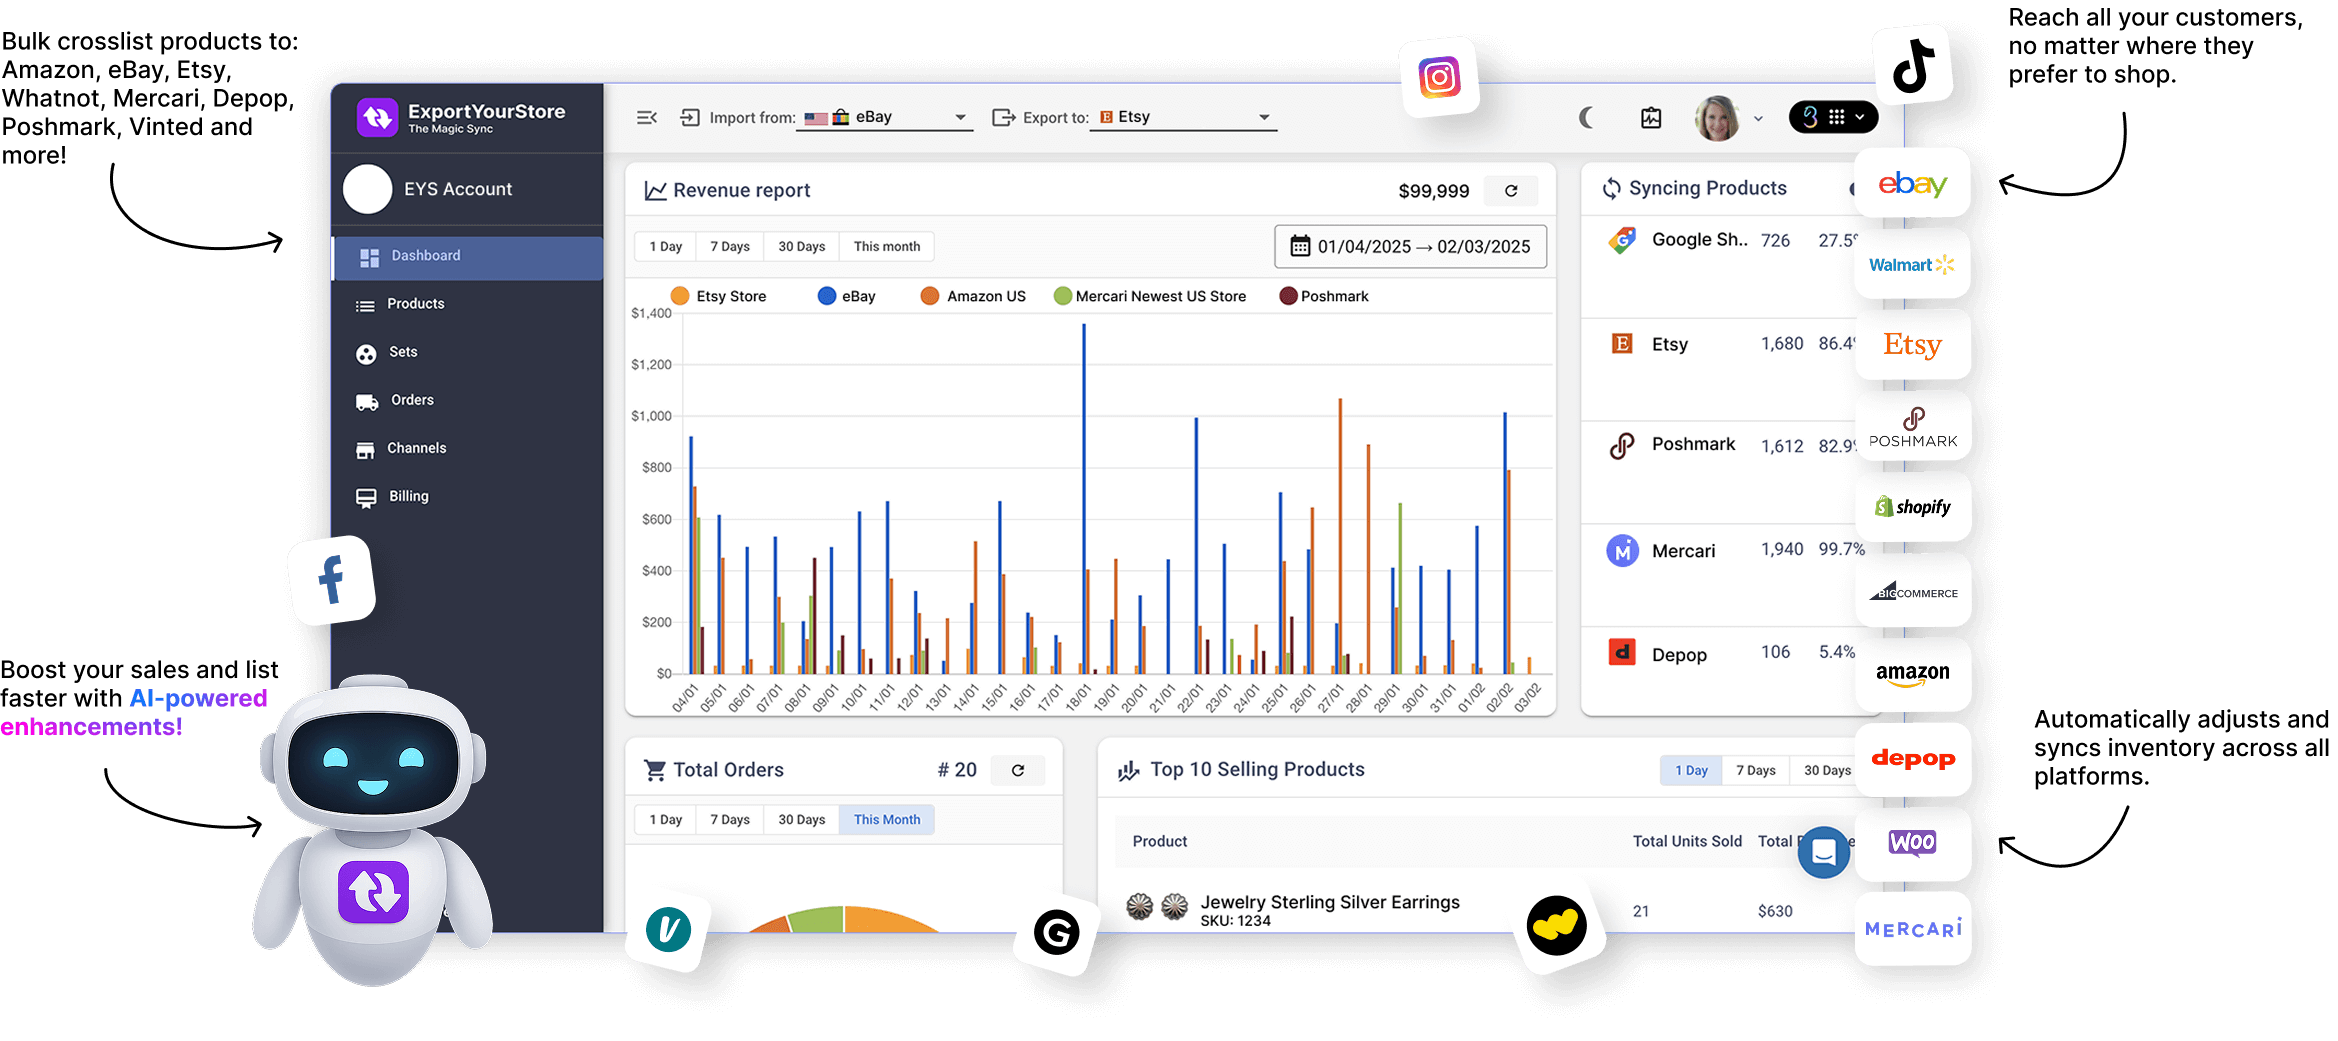The image size is (2338, 1041).
Task: Select This Month for Total Orders
Action: [886, 819]
